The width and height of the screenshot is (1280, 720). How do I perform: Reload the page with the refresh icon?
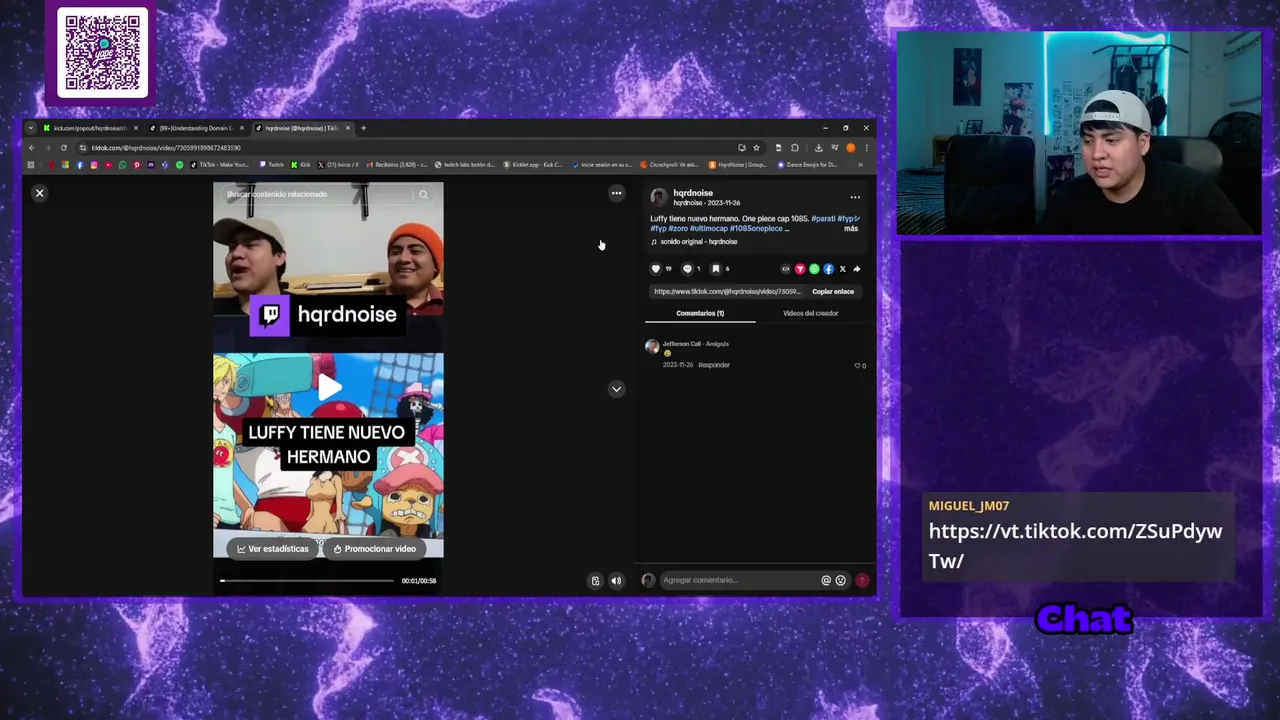(x=64, y=148)
